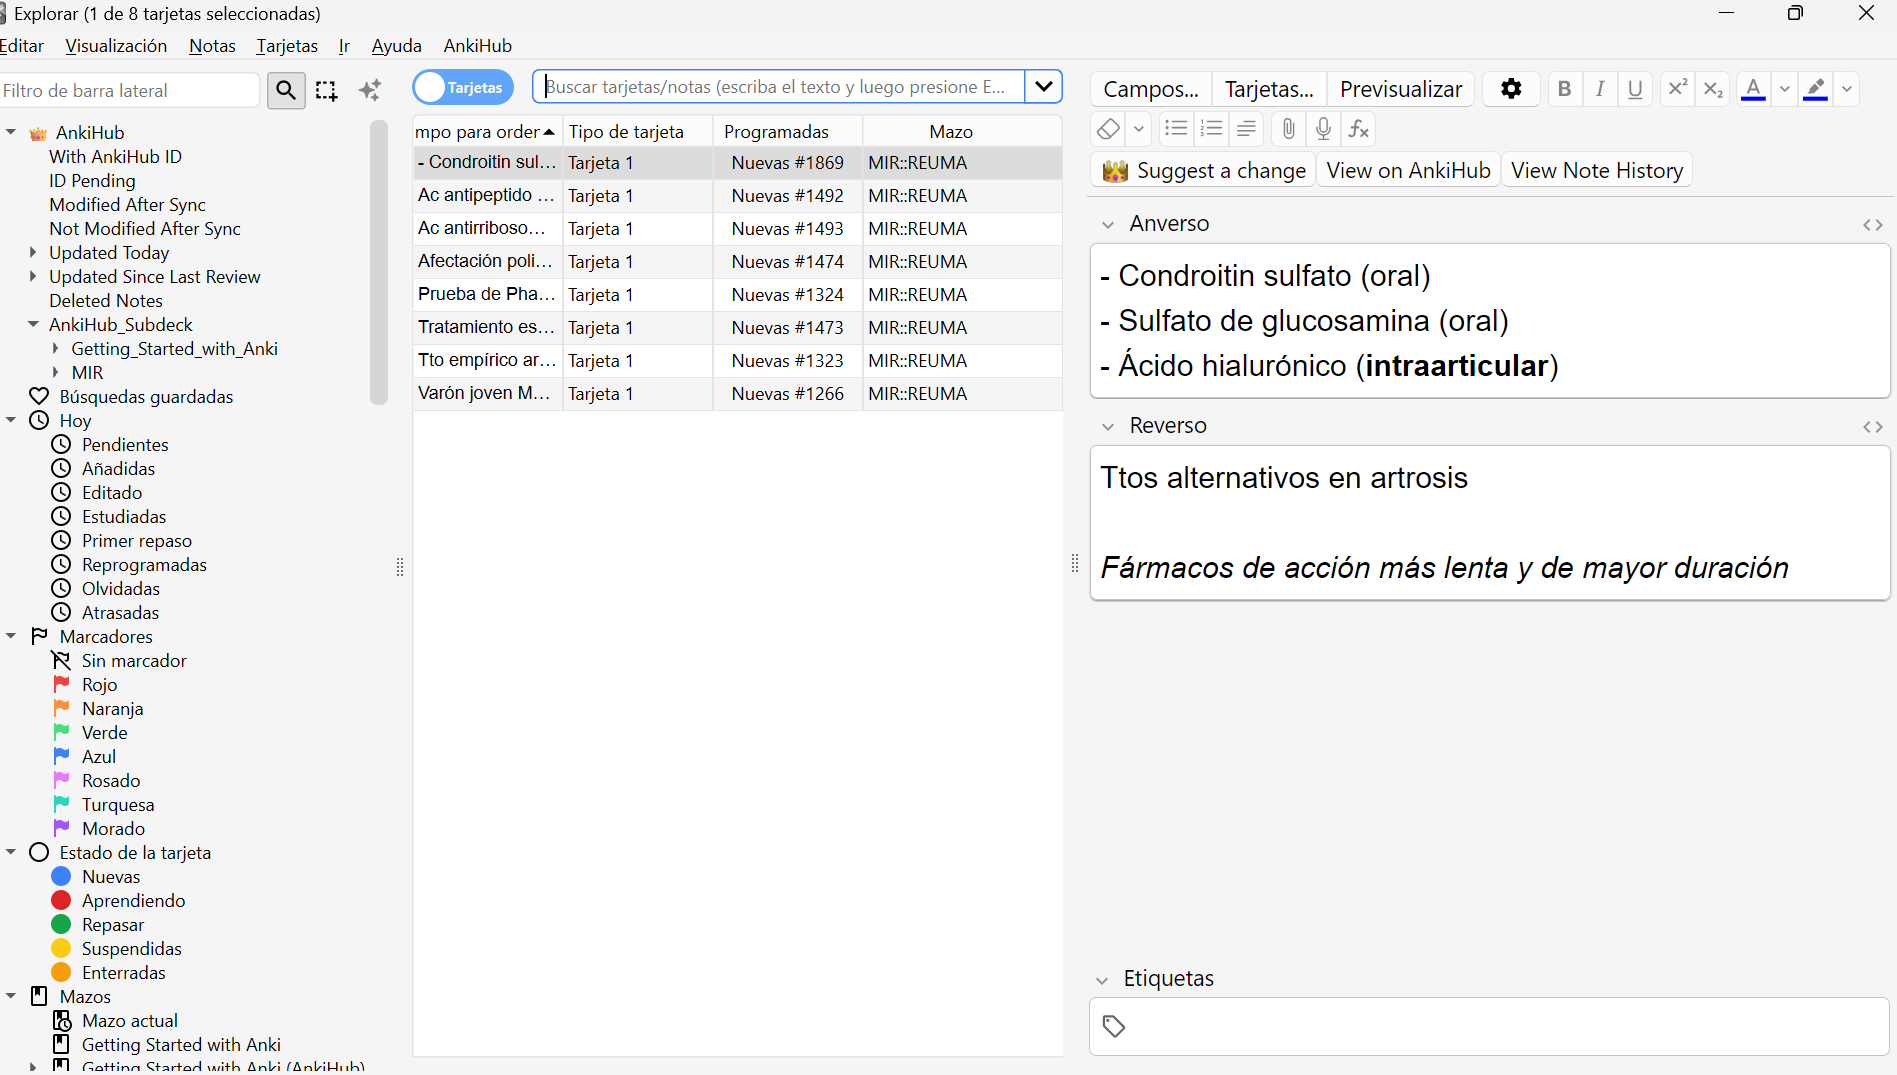Toggle the Tarjetas/notes switch
The width and height of the screenshot is (1897, 1075).
pyautogui.click(x=463, y=87)
